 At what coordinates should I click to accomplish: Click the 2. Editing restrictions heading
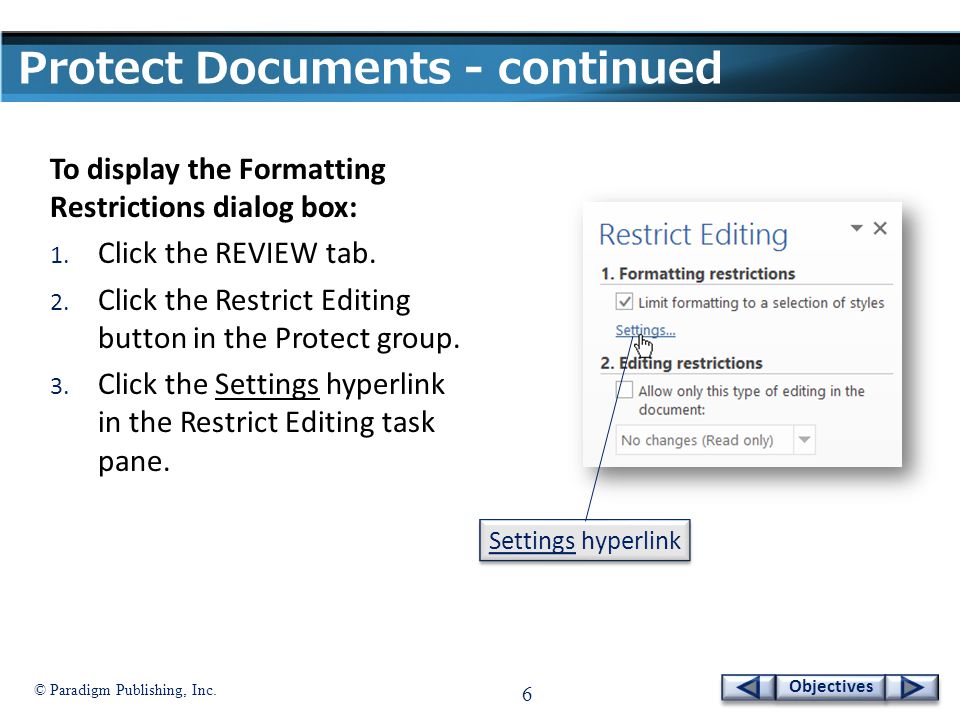click(681, 363)
